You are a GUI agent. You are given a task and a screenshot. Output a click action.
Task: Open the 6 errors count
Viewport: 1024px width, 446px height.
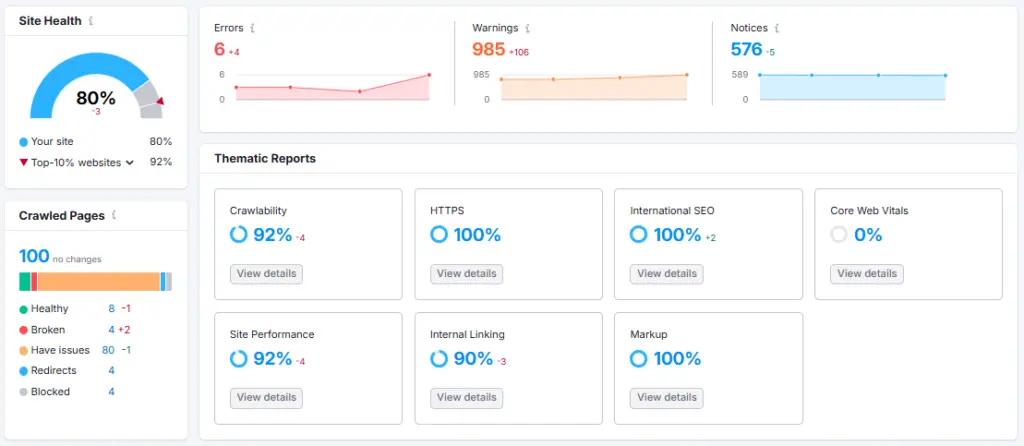[219, 49]
